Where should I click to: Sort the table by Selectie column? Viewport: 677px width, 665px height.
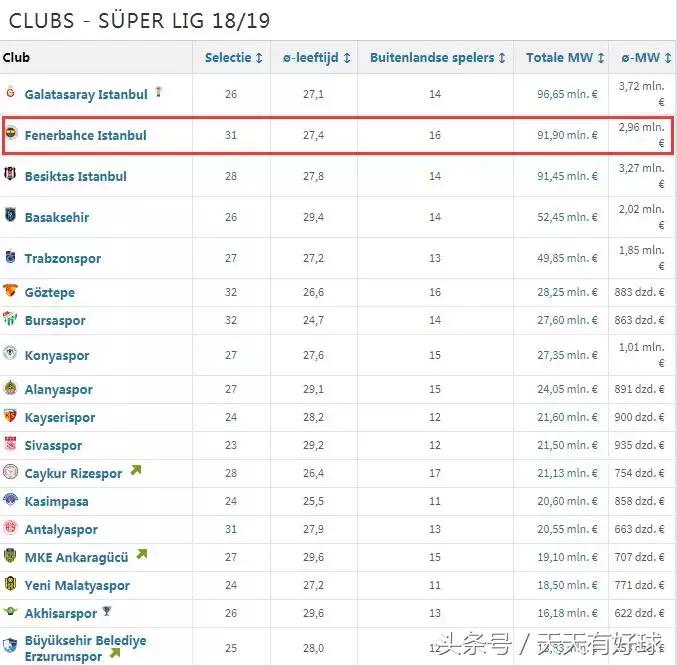[x=234, y=58]
